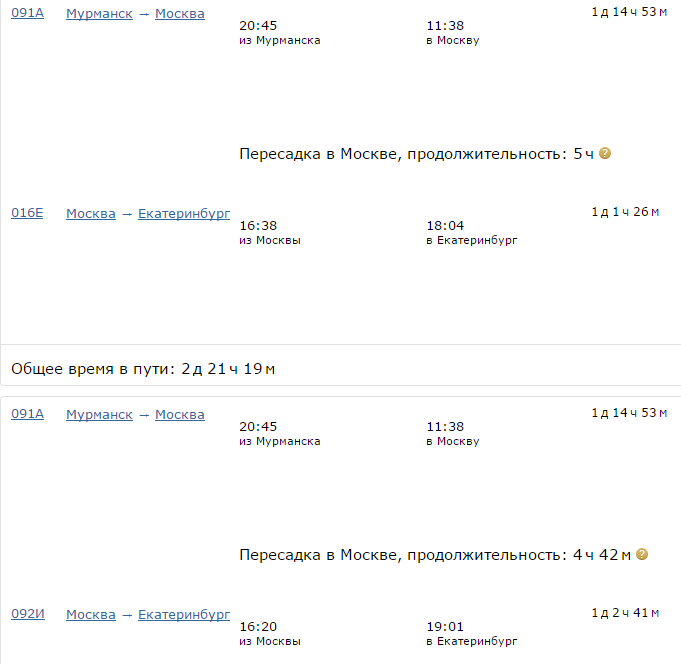Open train number 092И link
Viewport: 681px width, 664px height.
click(x=28, y=614)
